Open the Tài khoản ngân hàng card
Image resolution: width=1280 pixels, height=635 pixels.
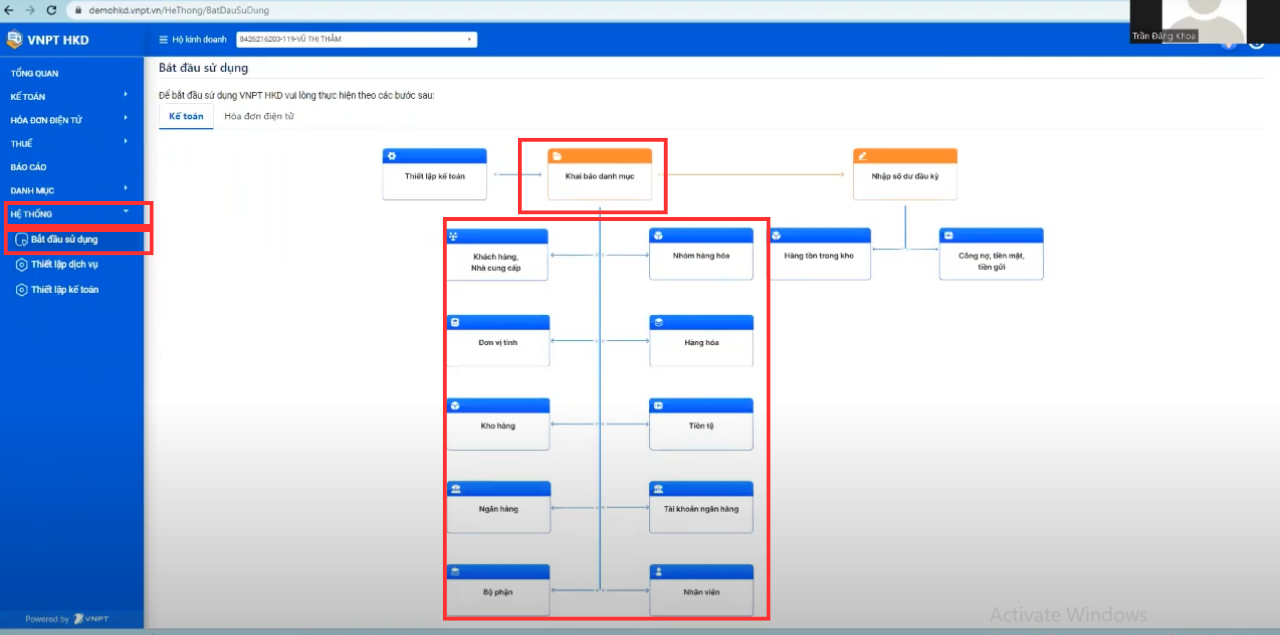701,509
